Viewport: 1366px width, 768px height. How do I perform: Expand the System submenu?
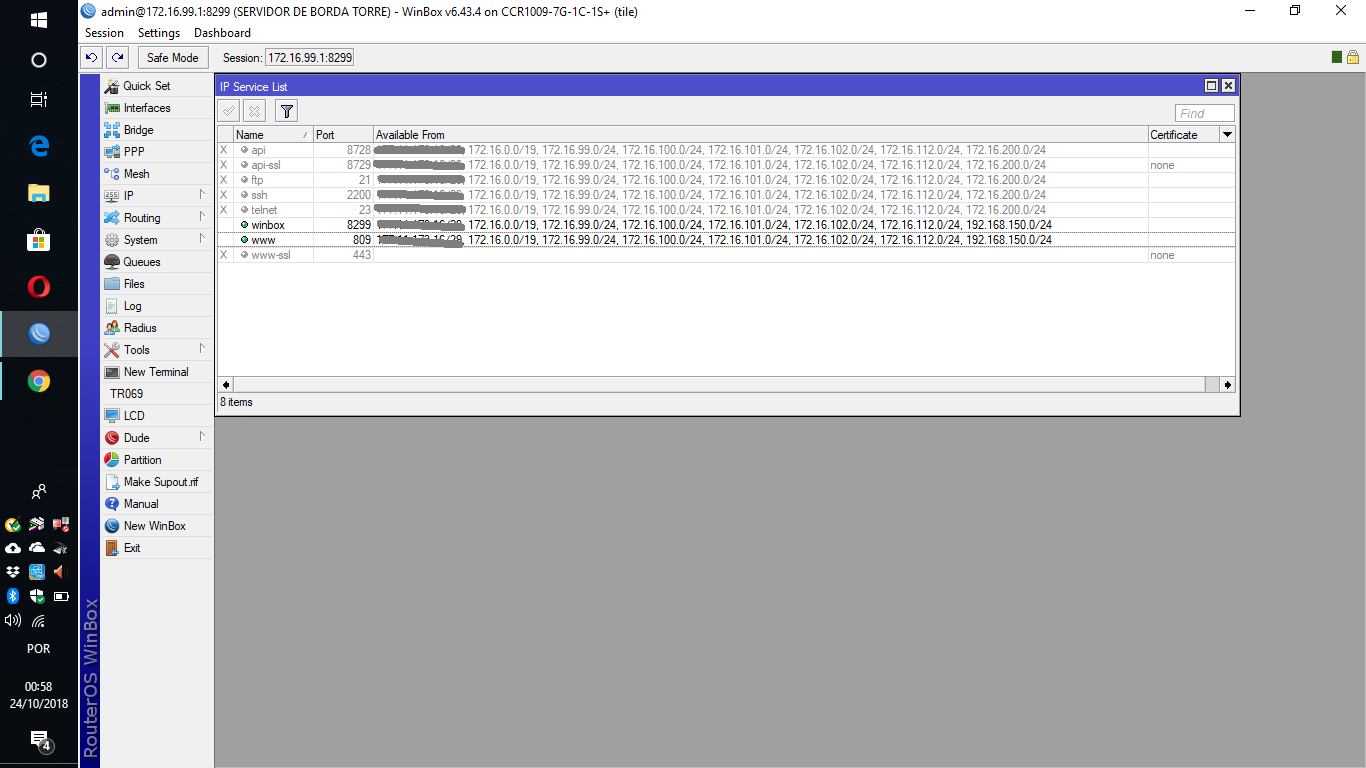(x=158, y=240)
